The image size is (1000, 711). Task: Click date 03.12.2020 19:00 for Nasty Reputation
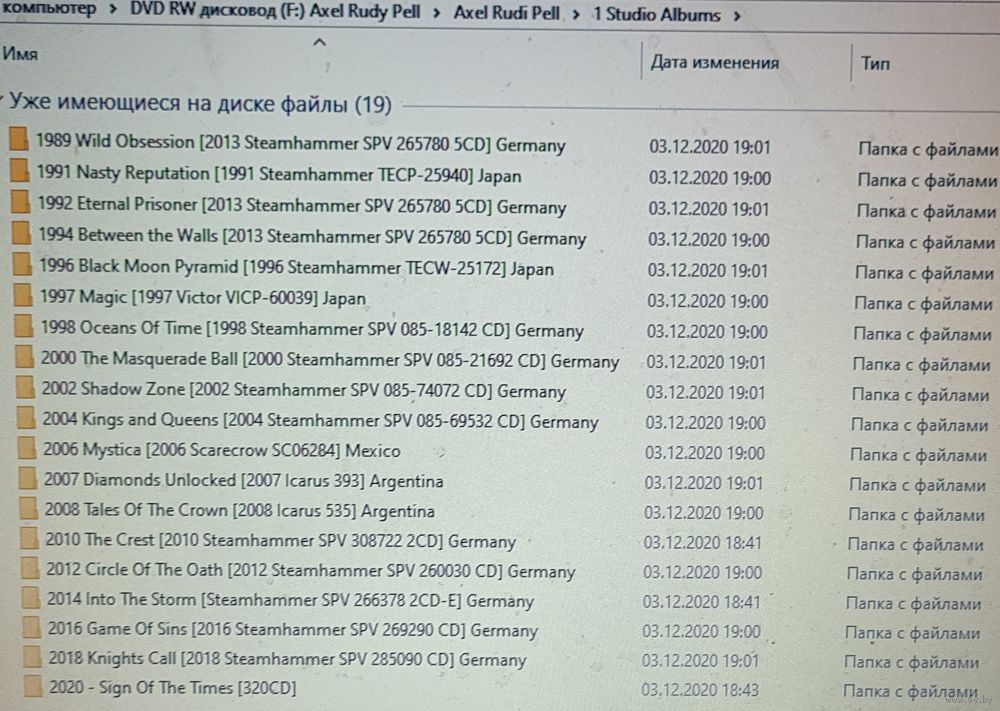710,178
